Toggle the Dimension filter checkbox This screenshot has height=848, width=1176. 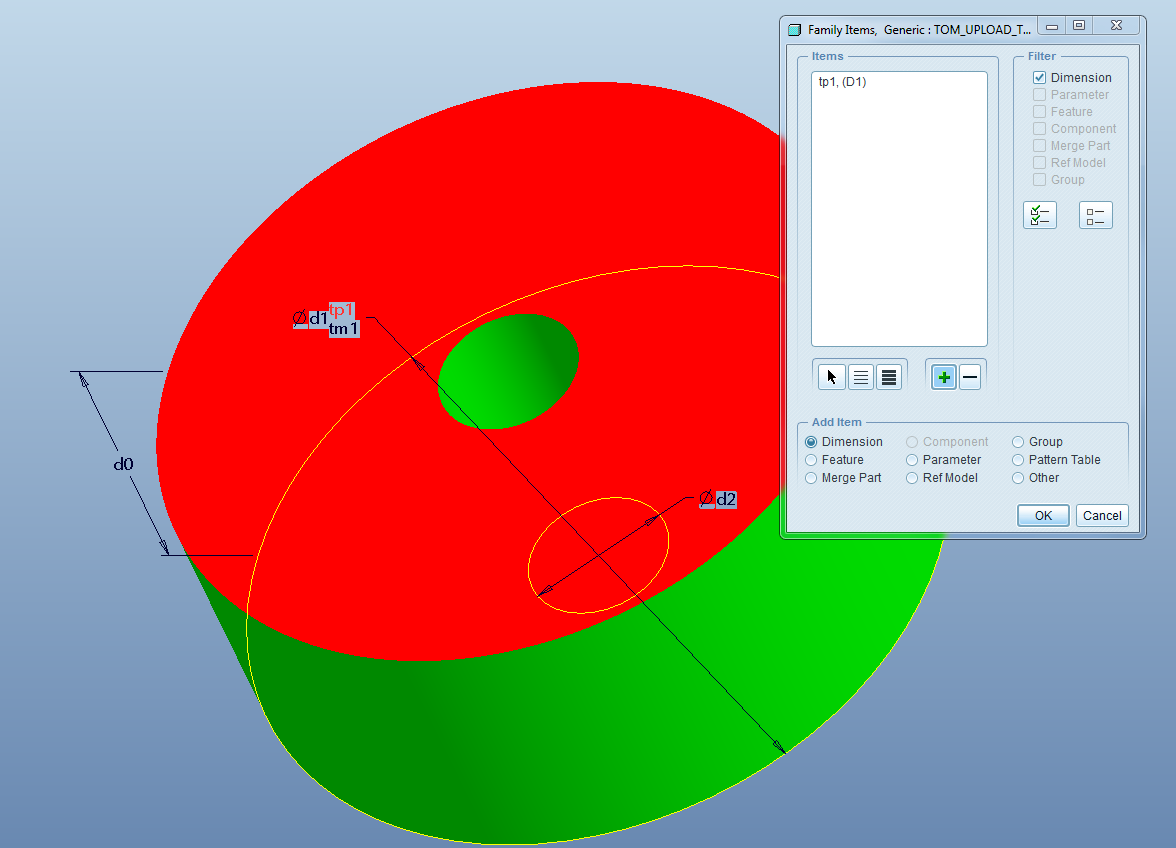(x=1040, y=77)
